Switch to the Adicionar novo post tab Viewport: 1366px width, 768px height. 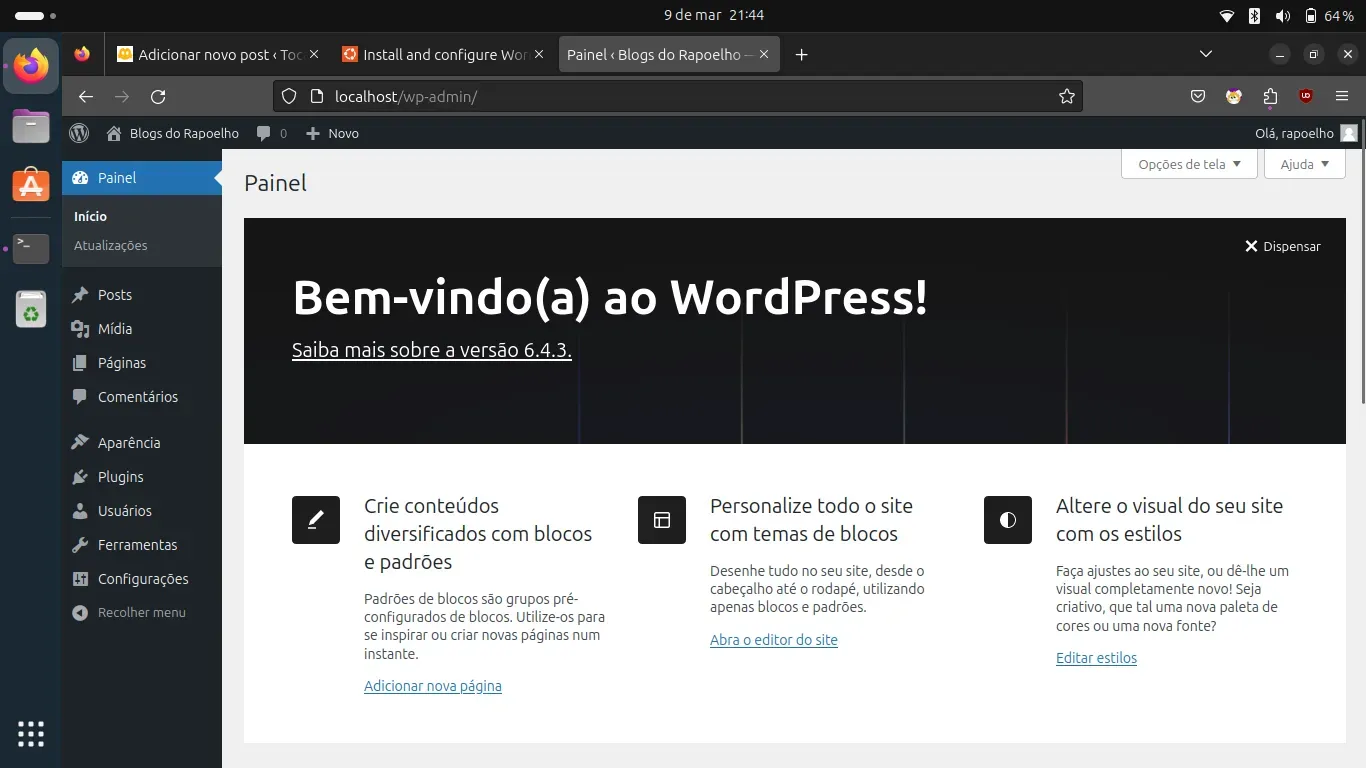(x=220, y=55)
